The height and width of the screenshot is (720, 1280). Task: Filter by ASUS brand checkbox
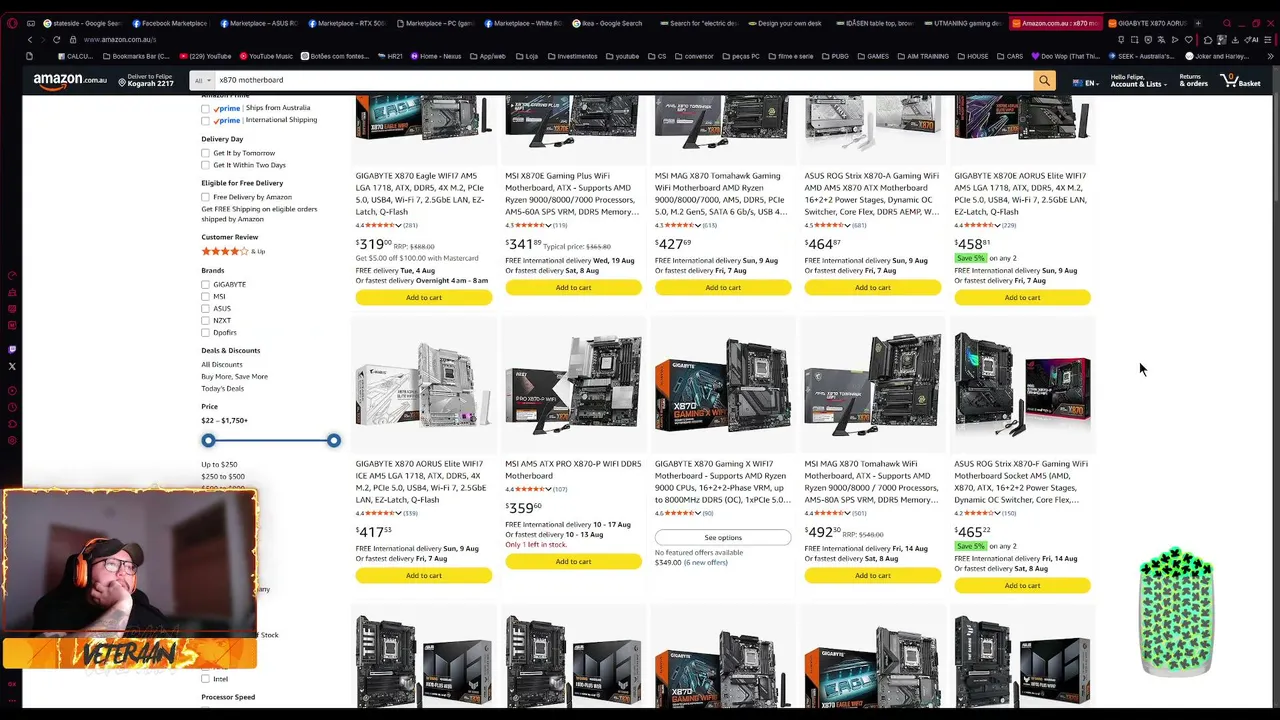click(x=205, y=308)
